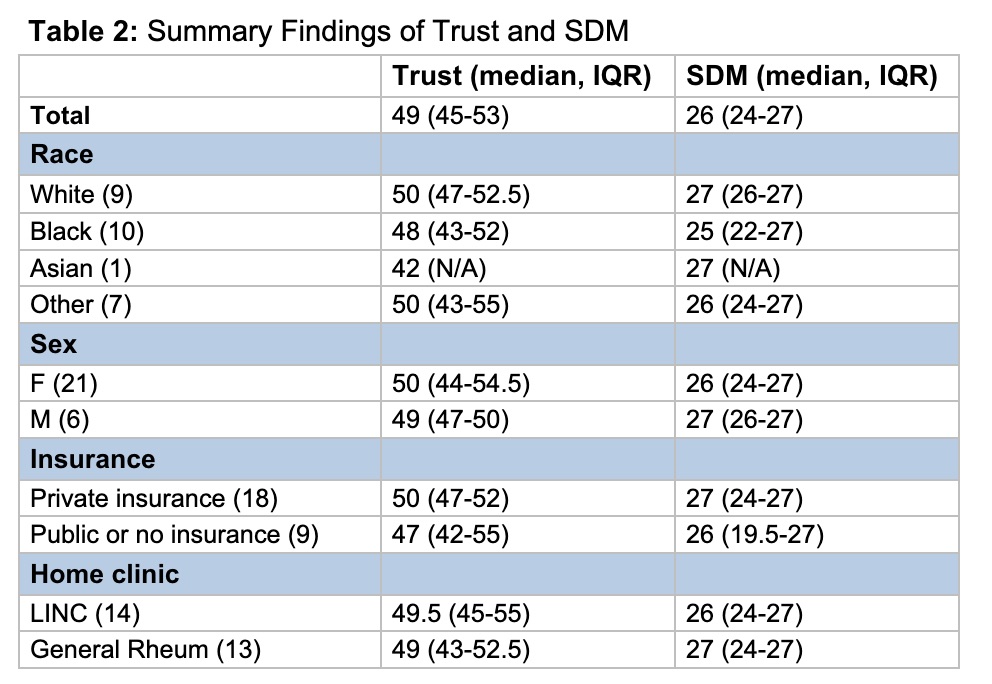This screenshot has width=992, height=684.
Task: Select the Black (10) row label
Action: [87, 231]
